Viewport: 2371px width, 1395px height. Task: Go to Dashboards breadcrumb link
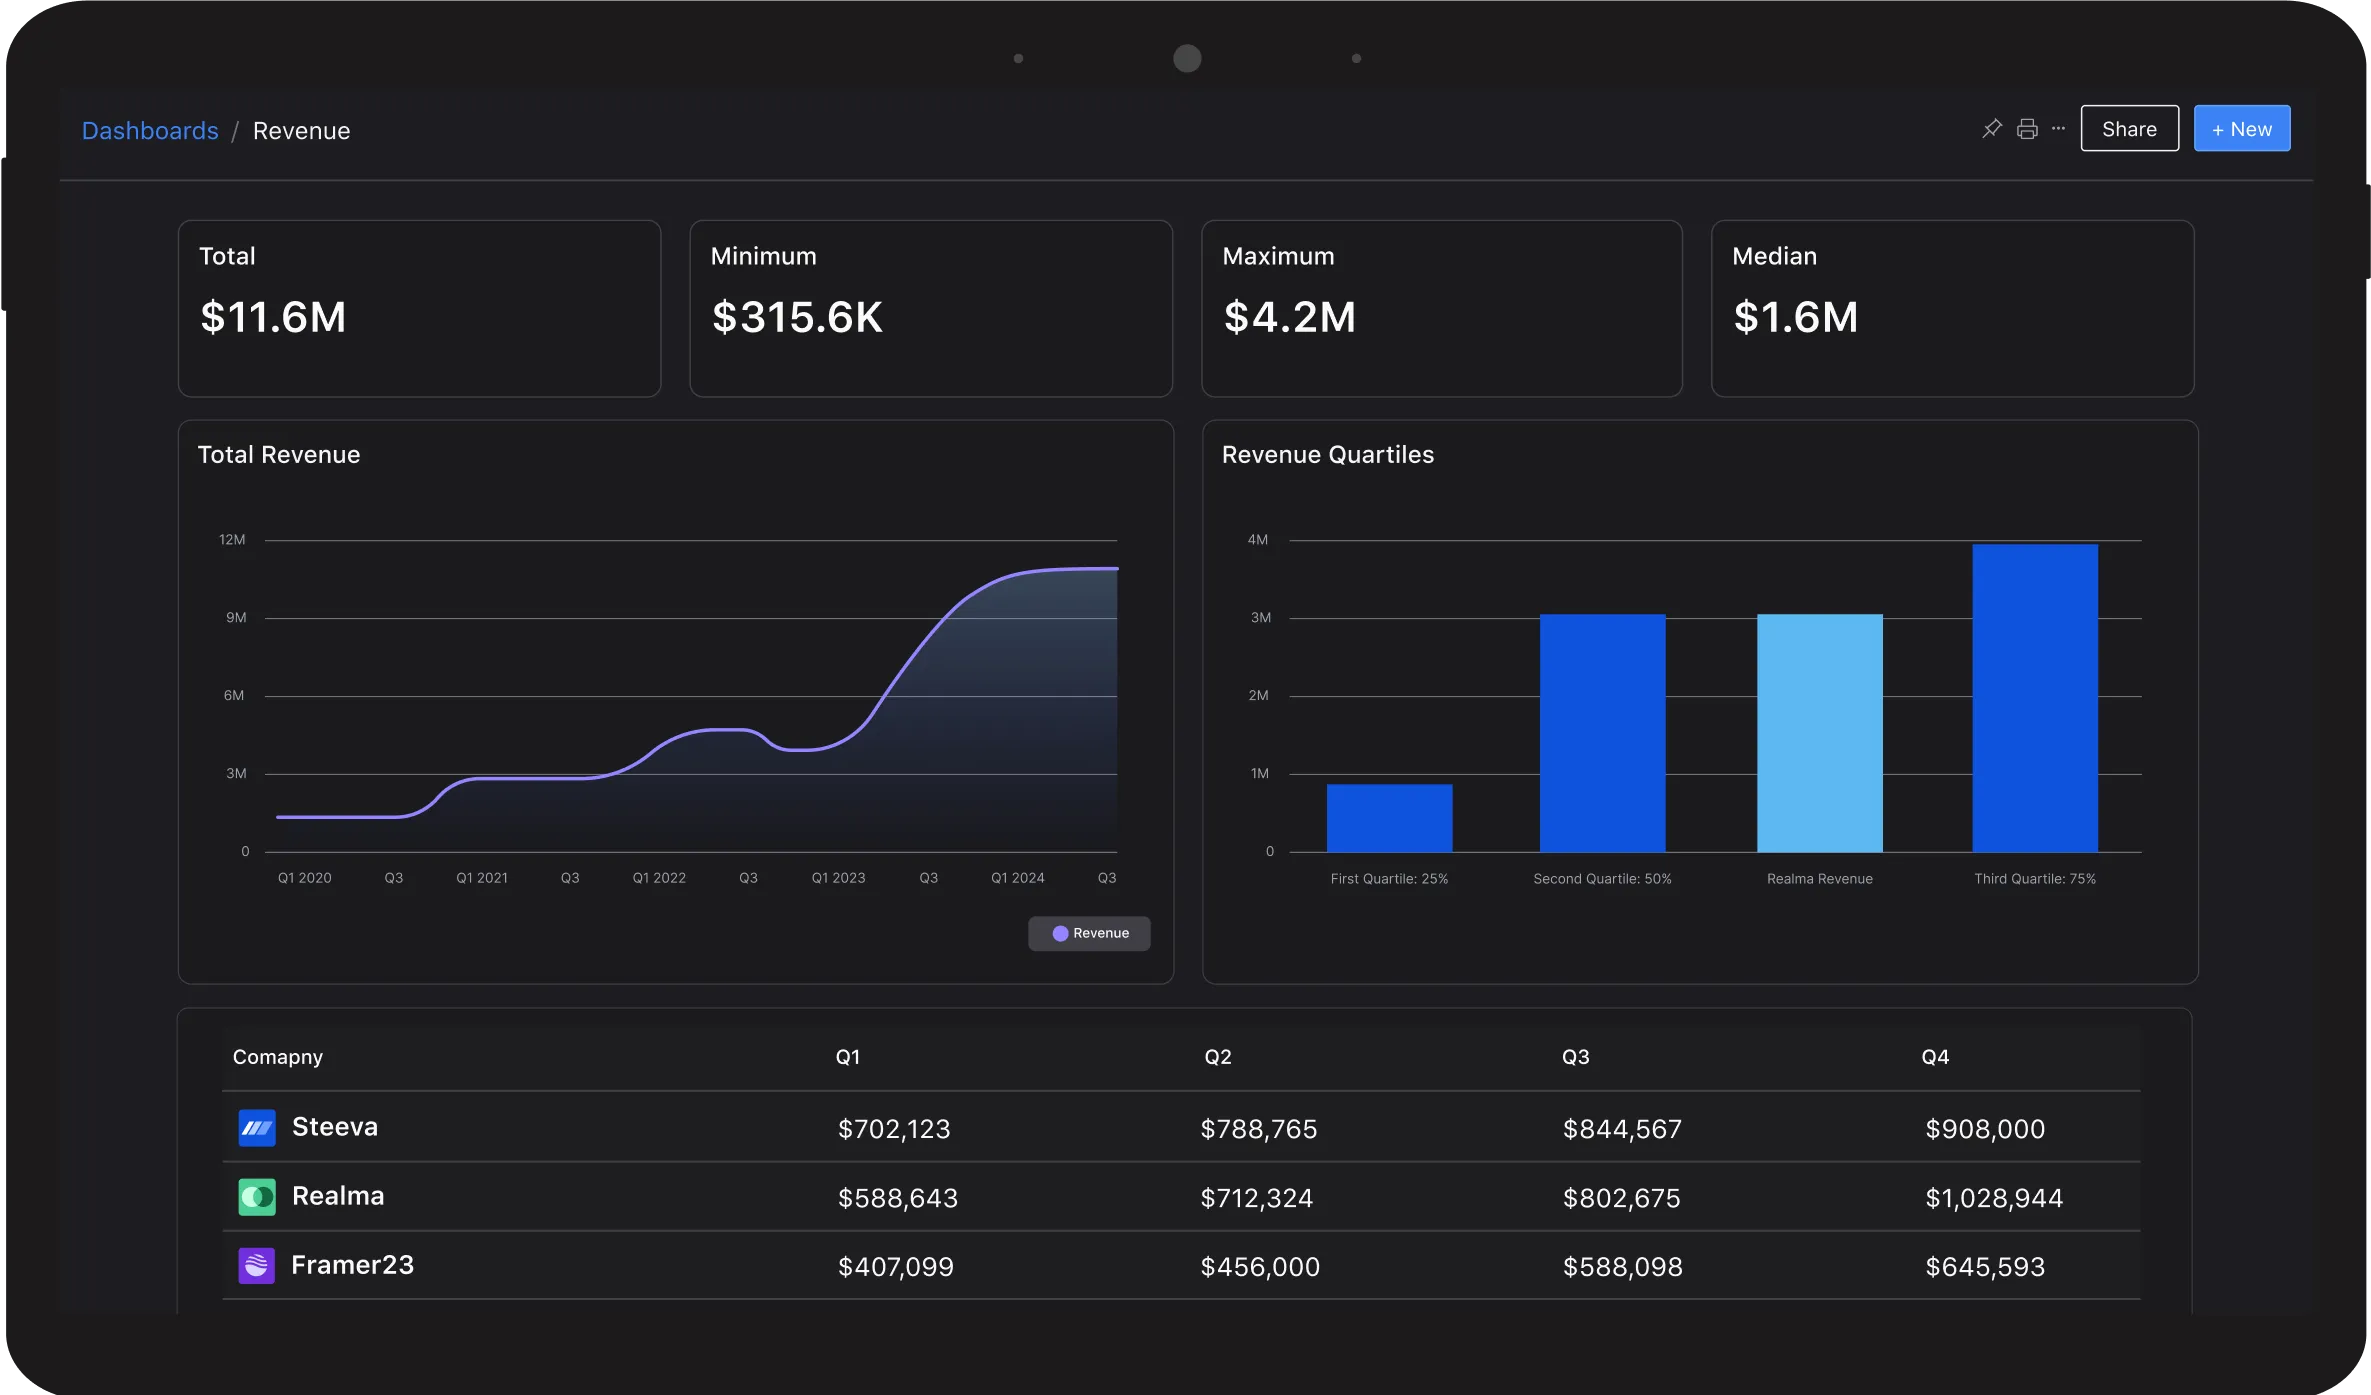[x=150, y=131]
